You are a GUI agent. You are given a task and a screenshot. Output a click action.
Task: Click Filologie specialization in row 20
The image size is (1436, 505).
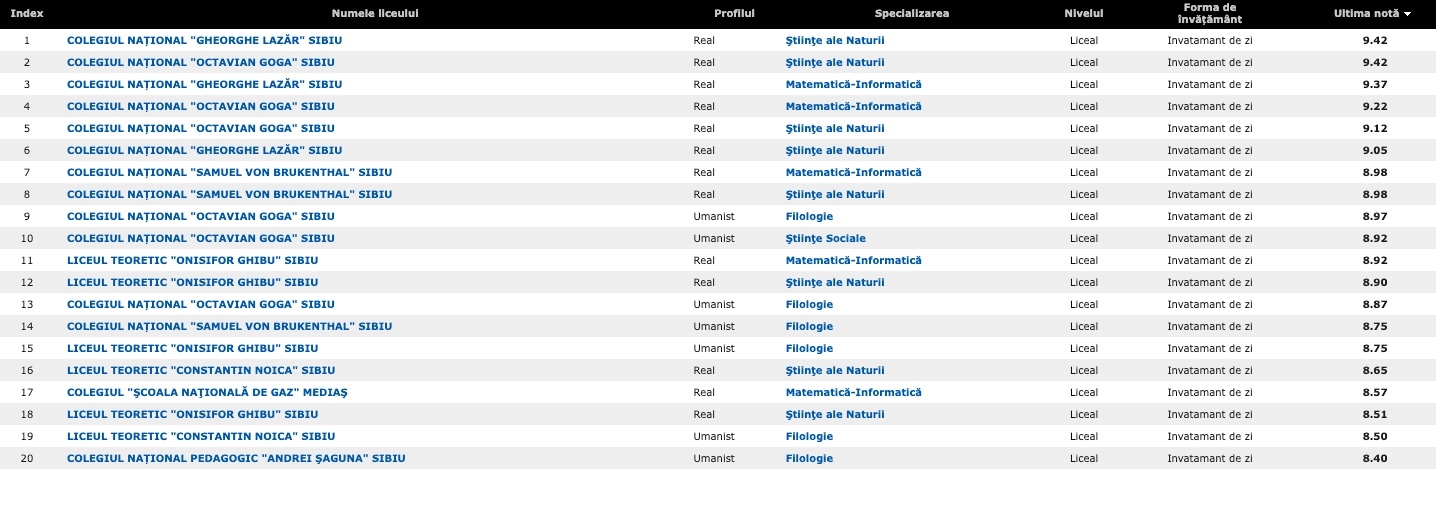pos(809,458)
